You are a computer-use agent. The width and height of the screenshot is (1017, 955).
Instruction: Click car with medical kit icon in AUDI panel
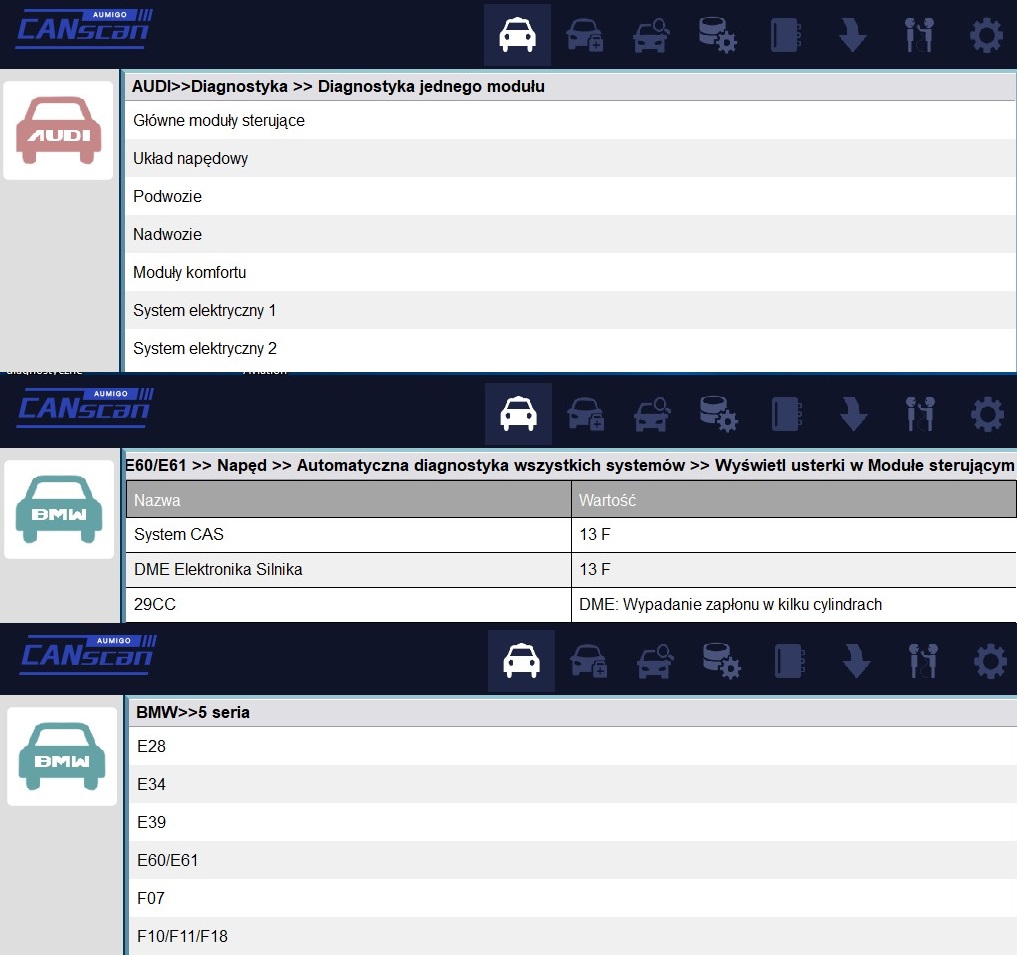tap(584, 35)
